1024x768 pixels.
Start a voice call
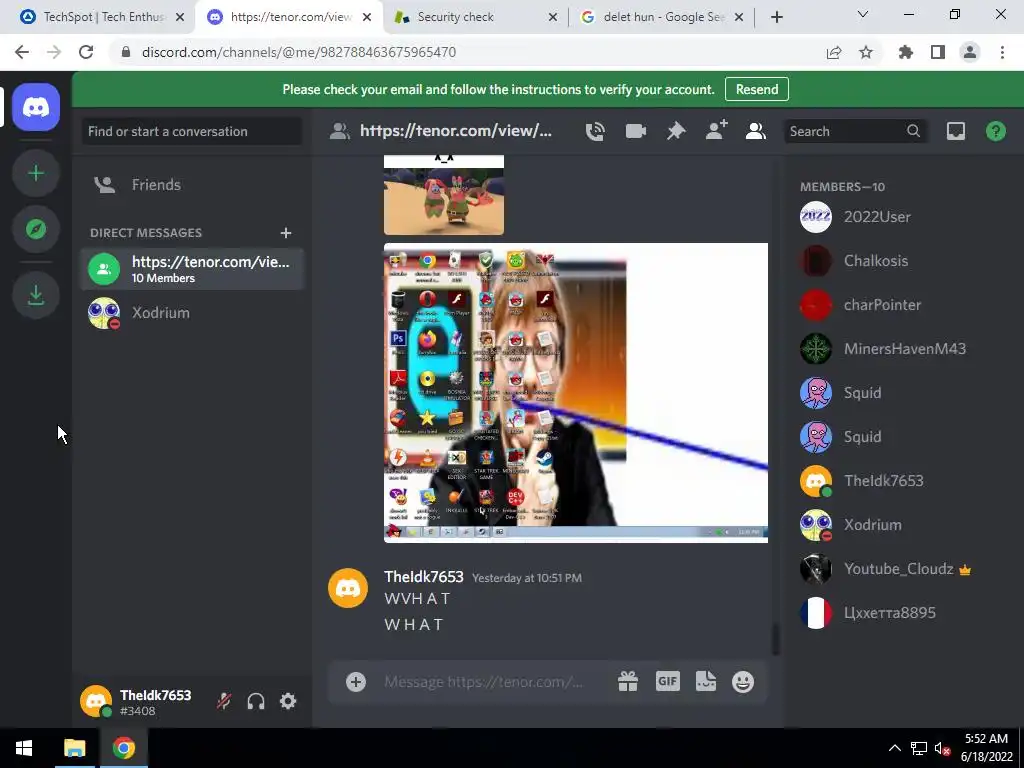595,131
